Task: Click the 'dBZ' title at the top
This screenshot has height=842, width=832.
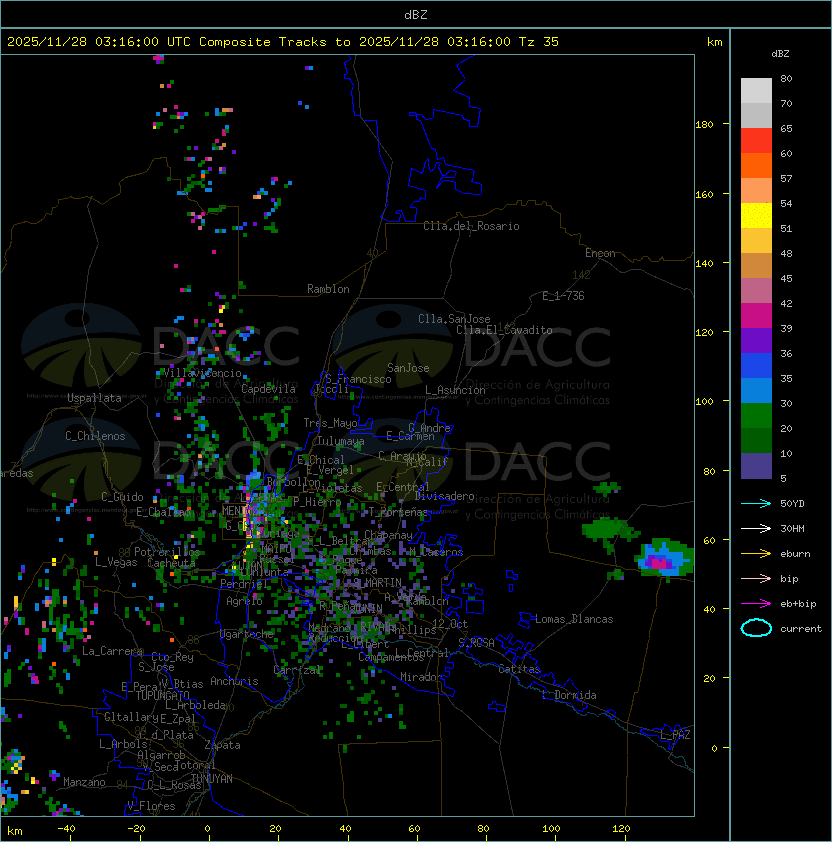Action: coord(416,14)
